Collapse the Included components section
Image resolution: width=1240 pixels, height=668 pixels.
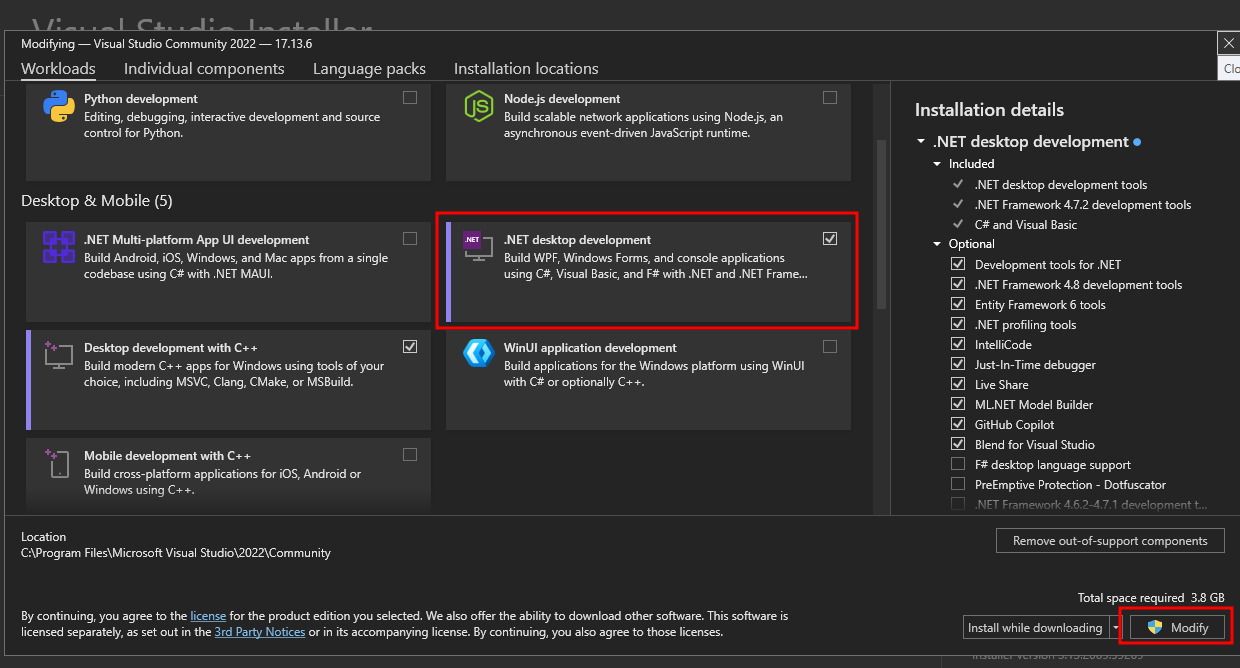pyautogui.click(x=937, y=164)
